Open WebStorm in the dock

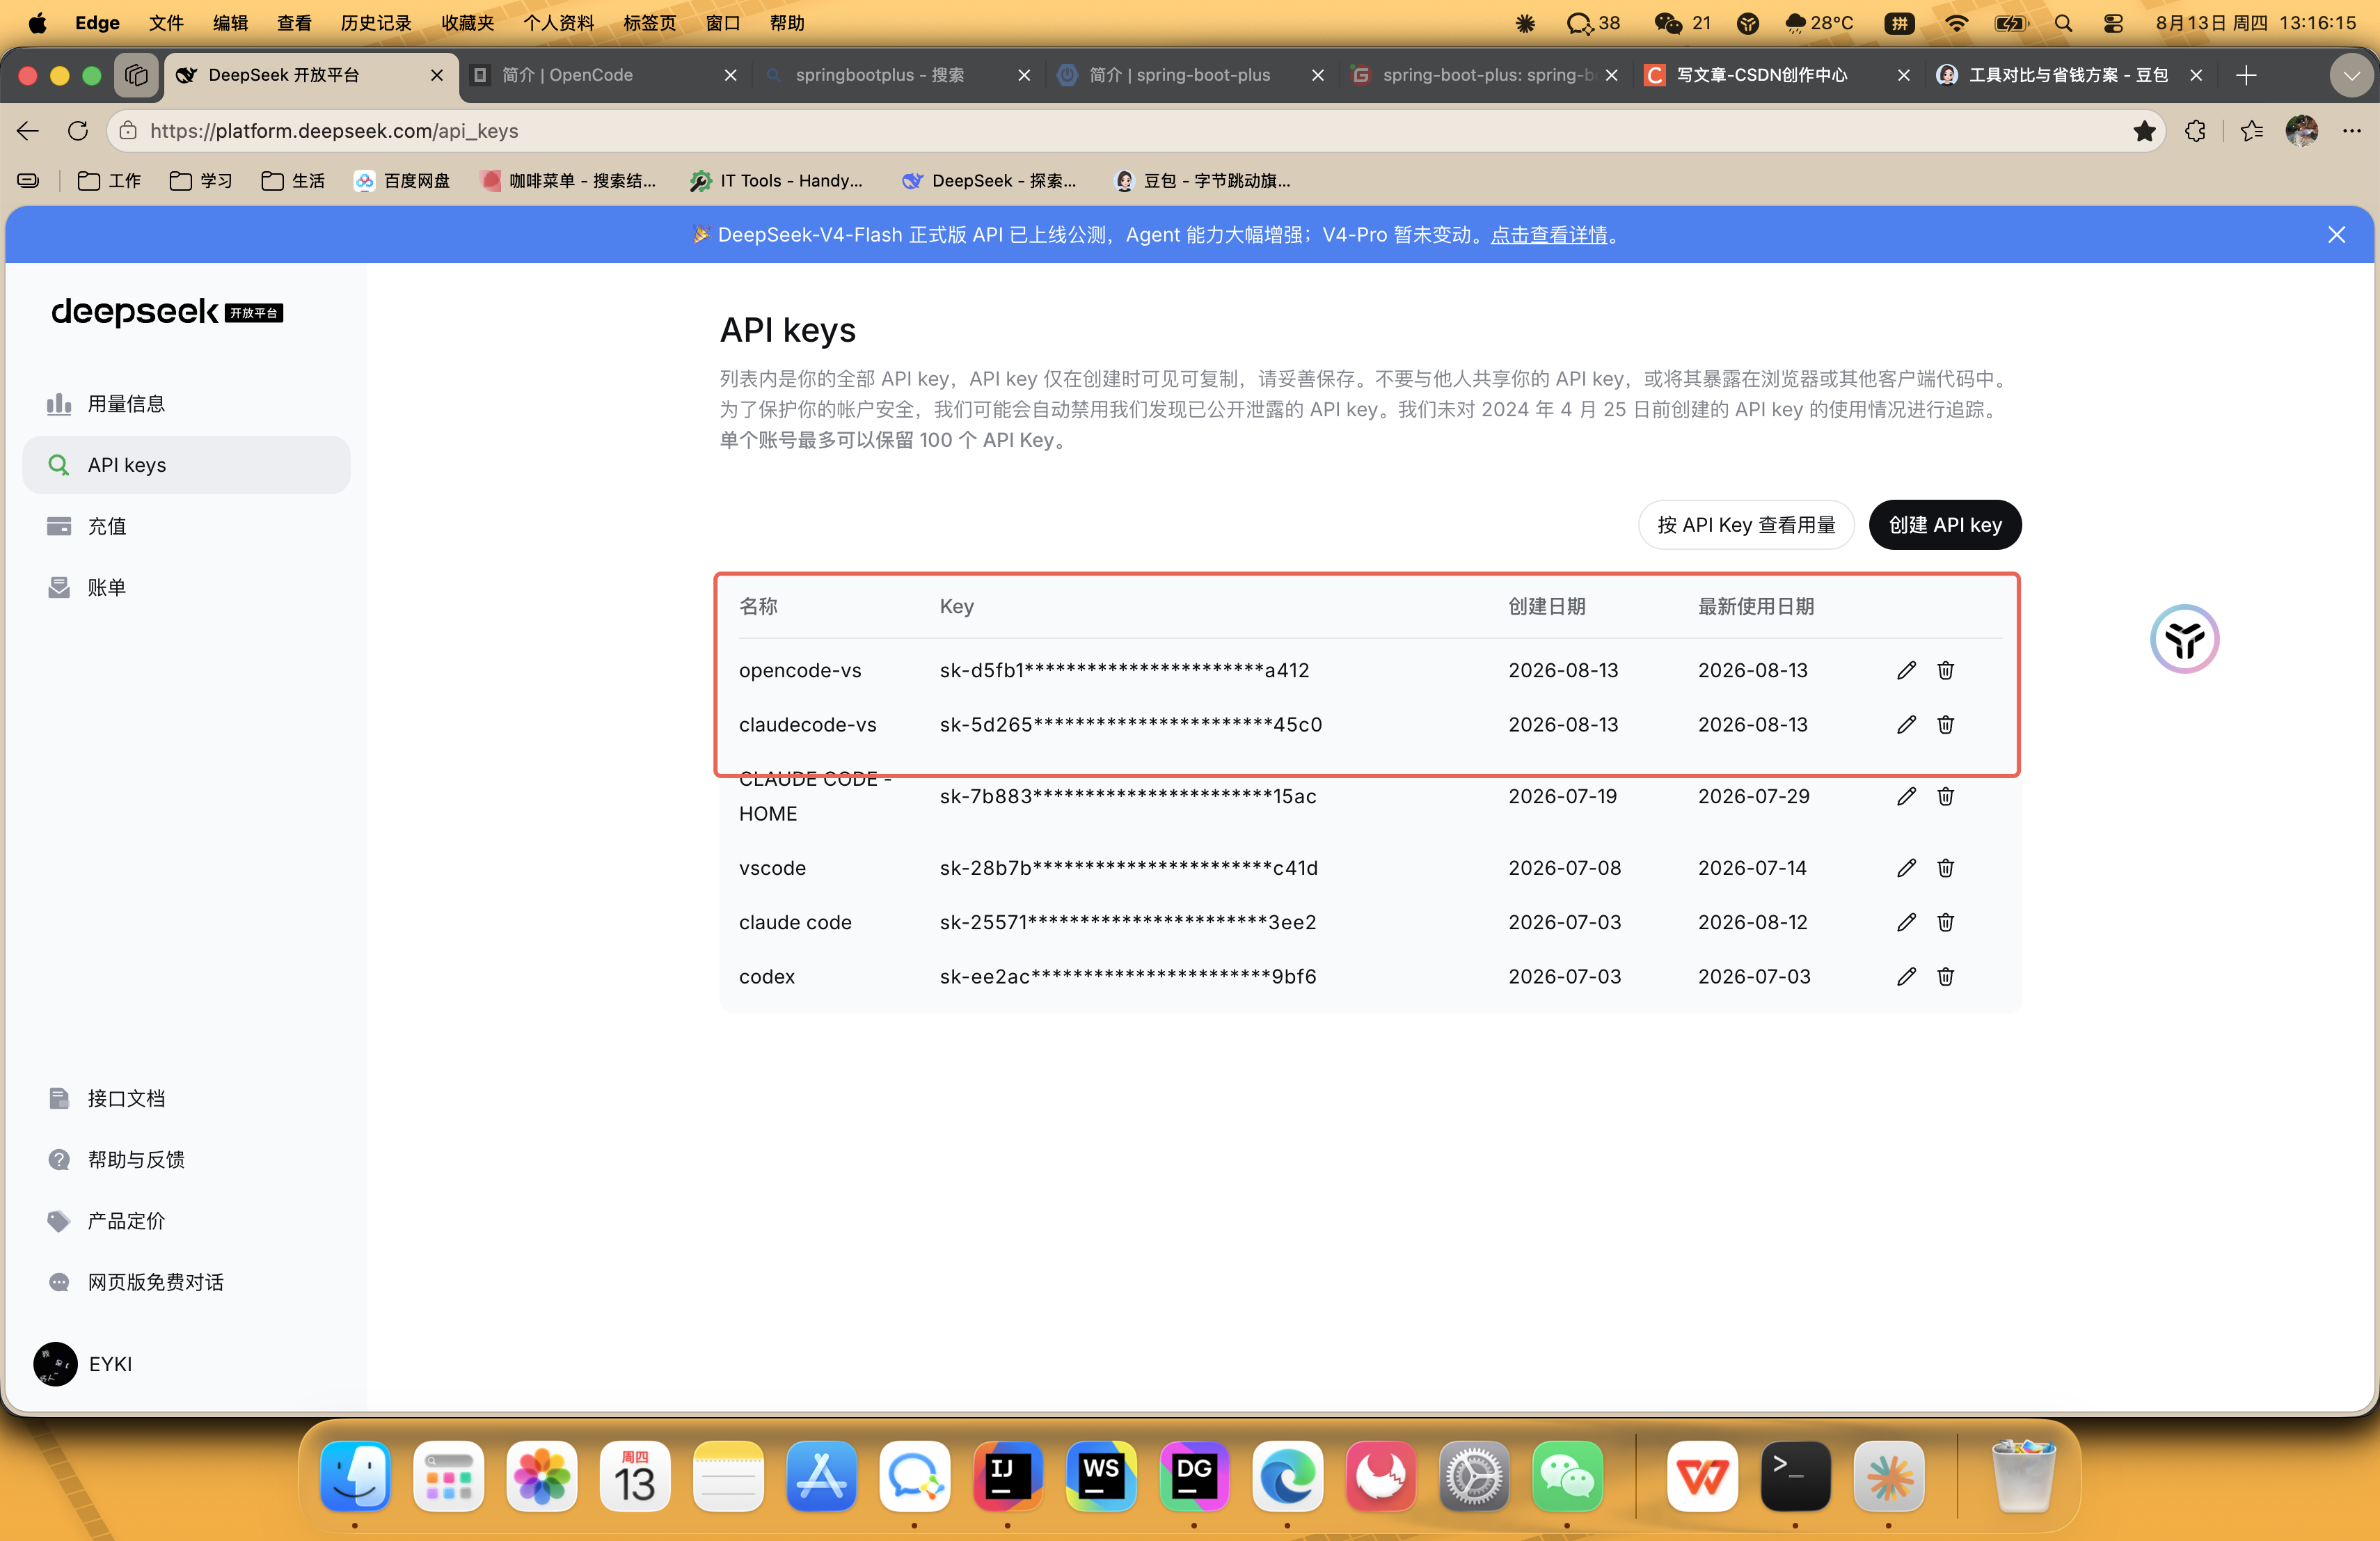(1100, 1476)
